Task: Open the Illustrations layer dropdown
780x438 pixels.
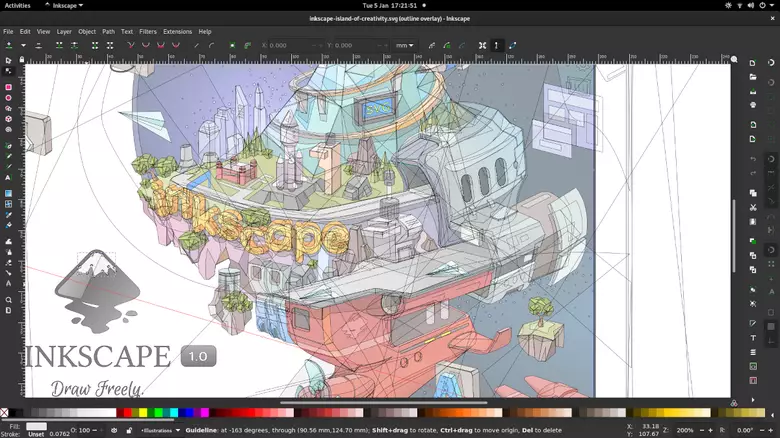Action: [160, 430]
